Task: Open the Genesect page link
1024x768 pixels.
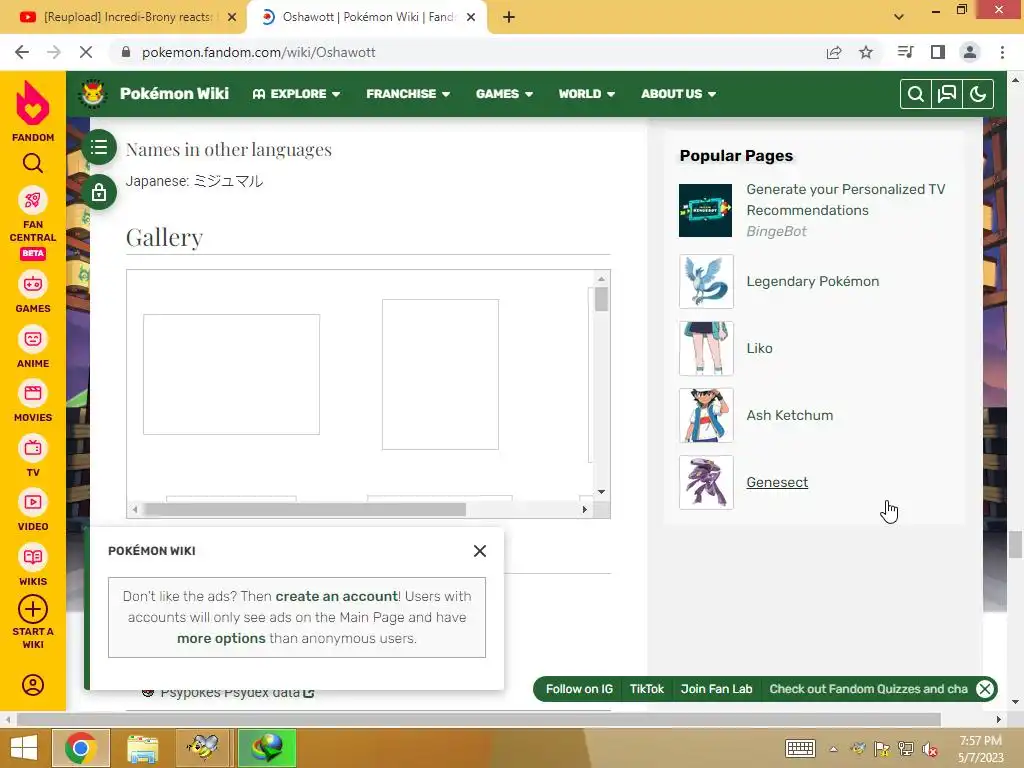Action: point(777,482)
